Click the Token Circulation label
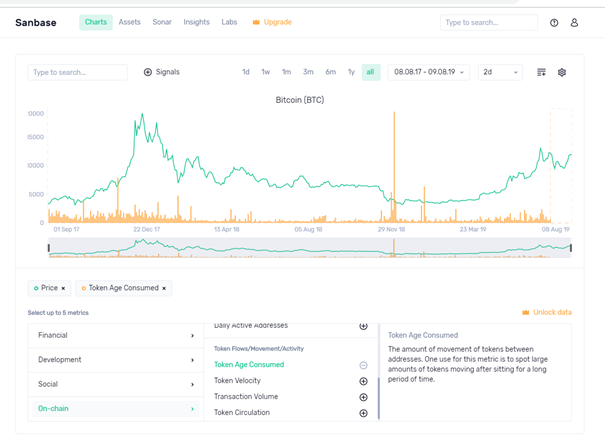This screenshot has width=605, height=441. 242,412
